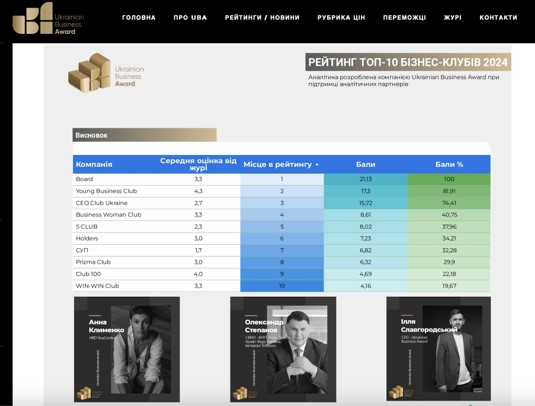This screenshot has width=535, height=406.
Task: Select the CEO Club Ukraine row
Action: tap(281, 203)
